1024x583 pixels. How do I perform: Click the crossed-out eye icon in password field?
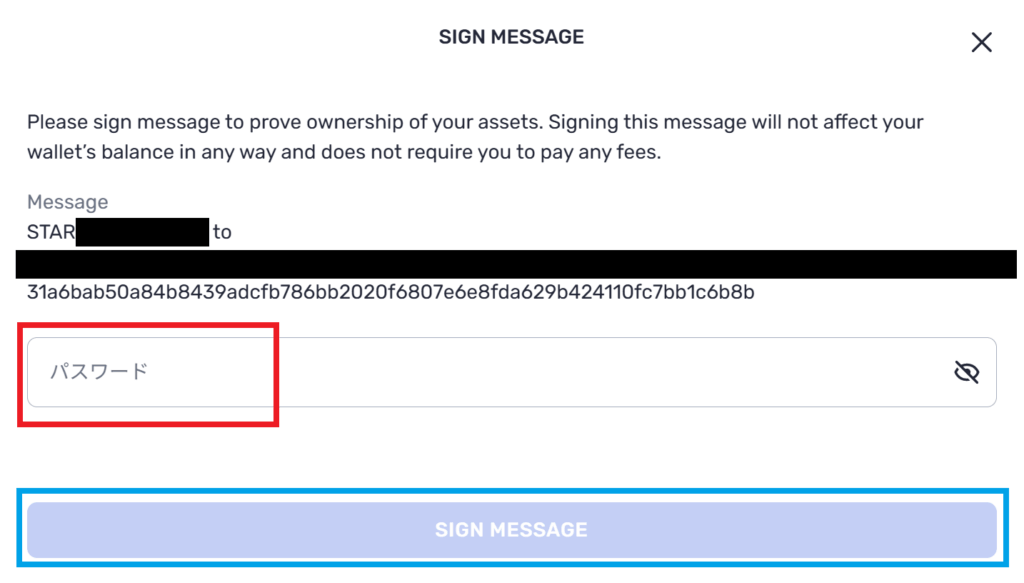click(967, 372)
